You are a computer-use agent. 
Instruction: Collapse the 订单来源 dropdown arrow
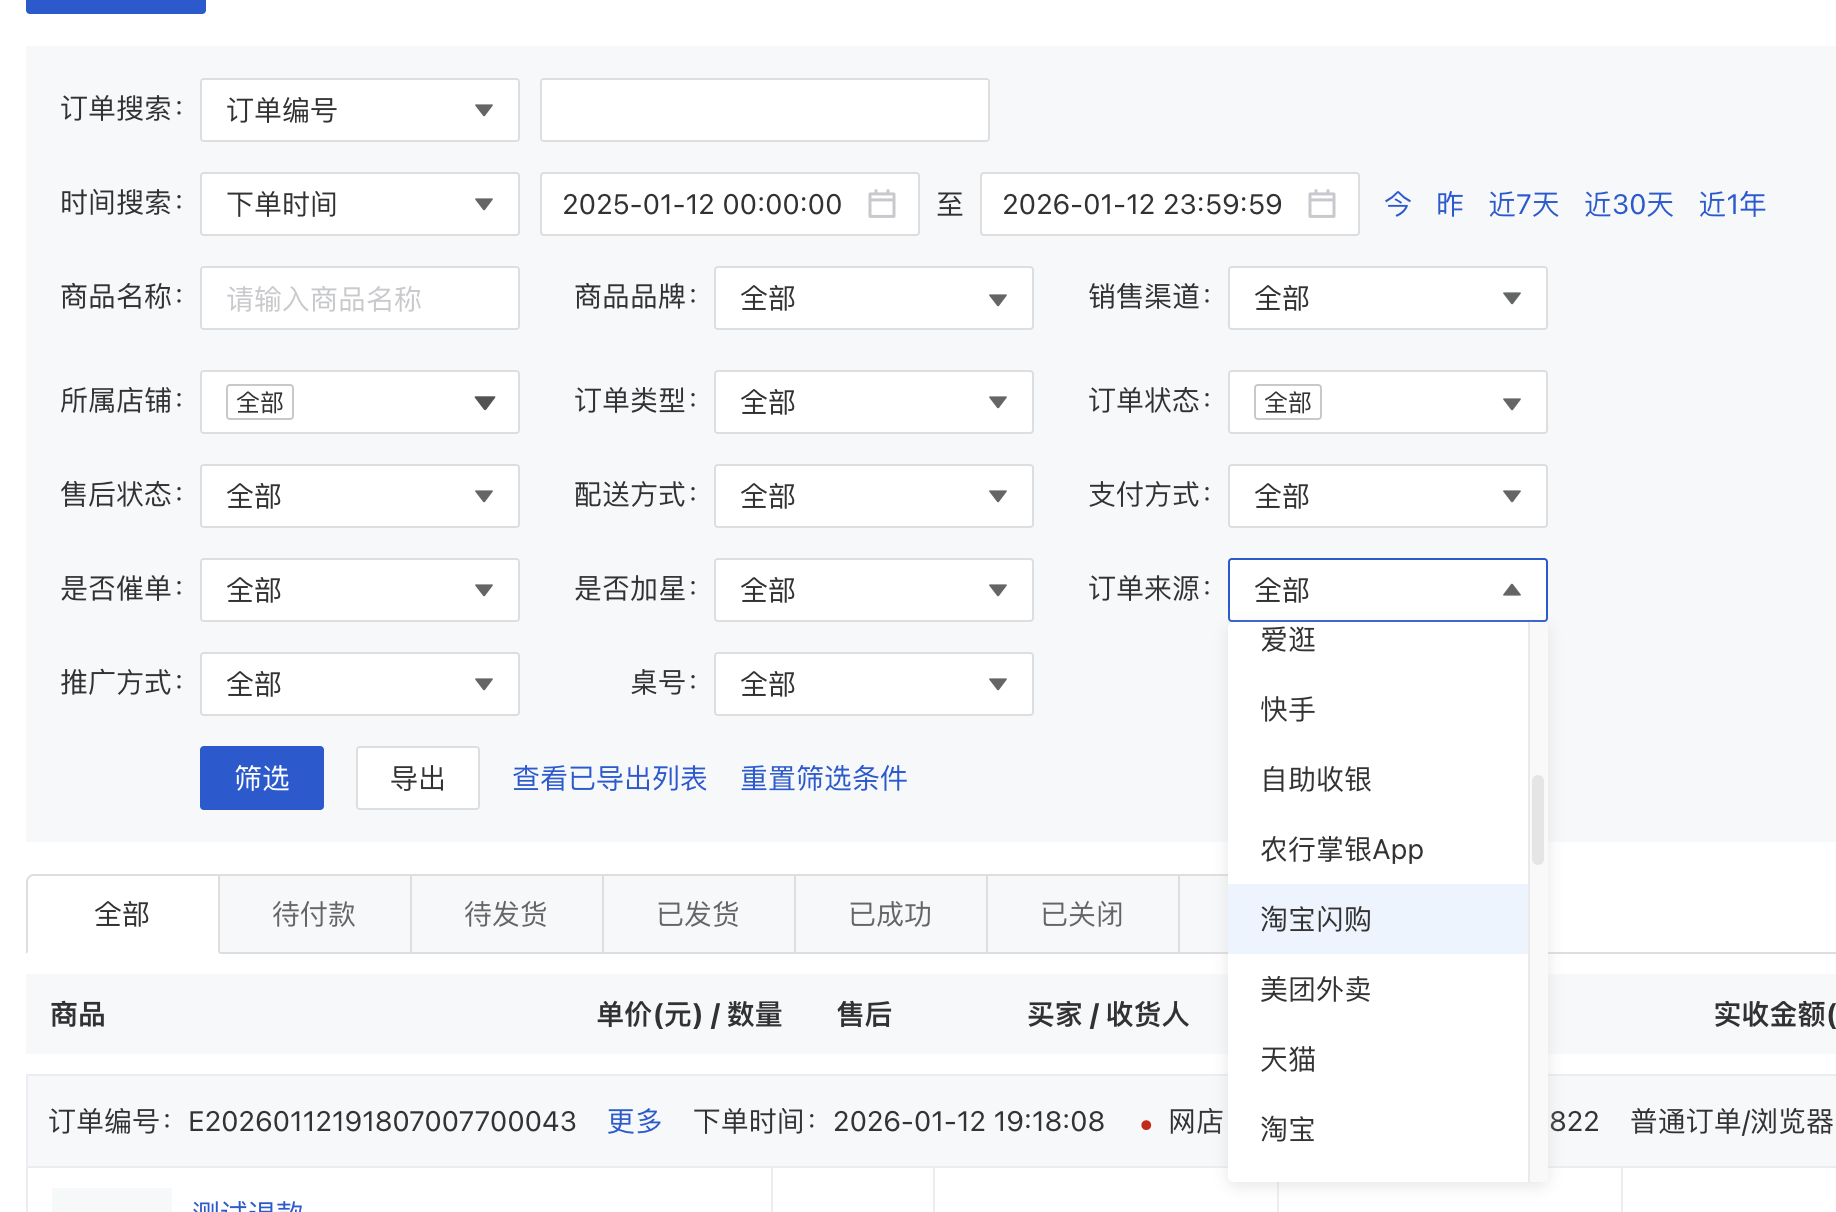1511,590
